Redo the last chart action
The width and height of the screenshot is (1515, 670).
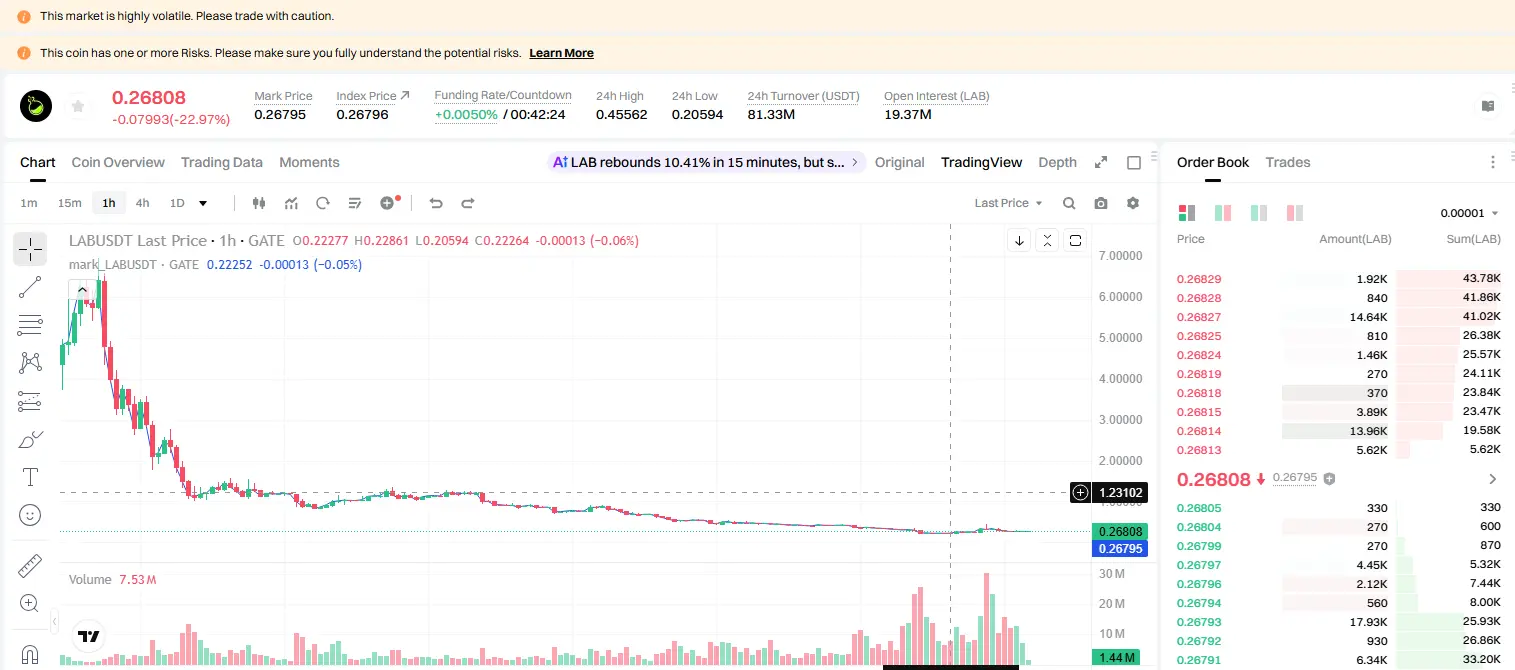[467, 203]
